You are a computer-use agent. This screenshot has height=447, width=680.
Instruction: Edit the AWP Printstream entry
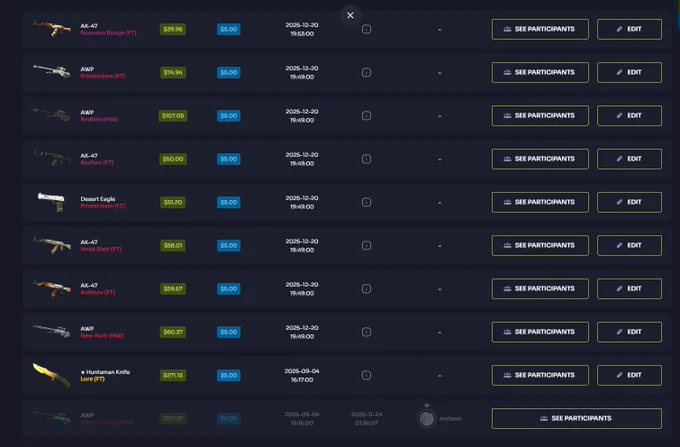pyautogui.click(x=629, y=72)
